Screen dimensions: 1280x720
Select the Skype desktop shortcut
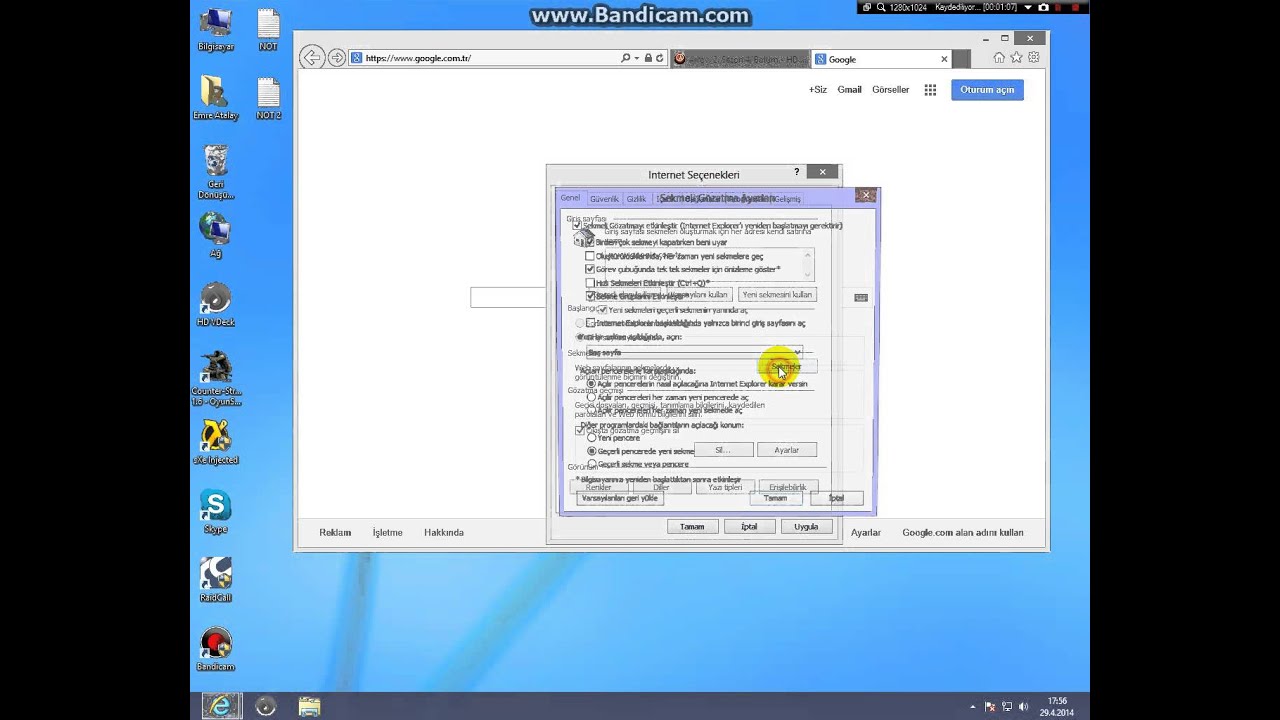[x=216, y=512]
